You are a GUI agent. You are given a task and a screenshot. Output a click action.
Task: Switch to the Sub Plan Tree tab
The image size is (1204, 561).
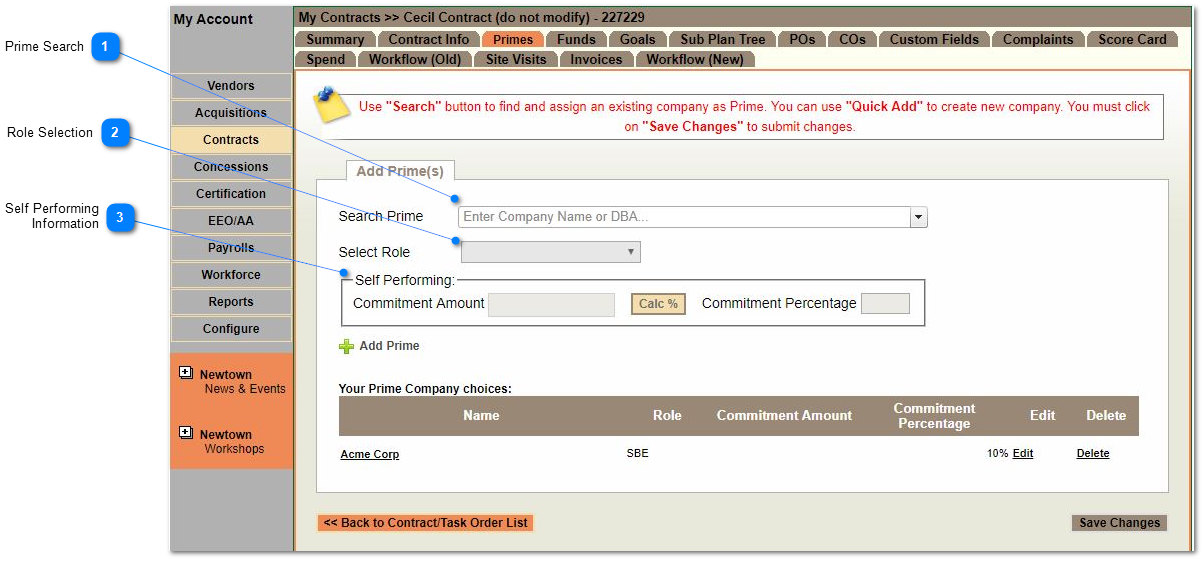coord(722,40)
